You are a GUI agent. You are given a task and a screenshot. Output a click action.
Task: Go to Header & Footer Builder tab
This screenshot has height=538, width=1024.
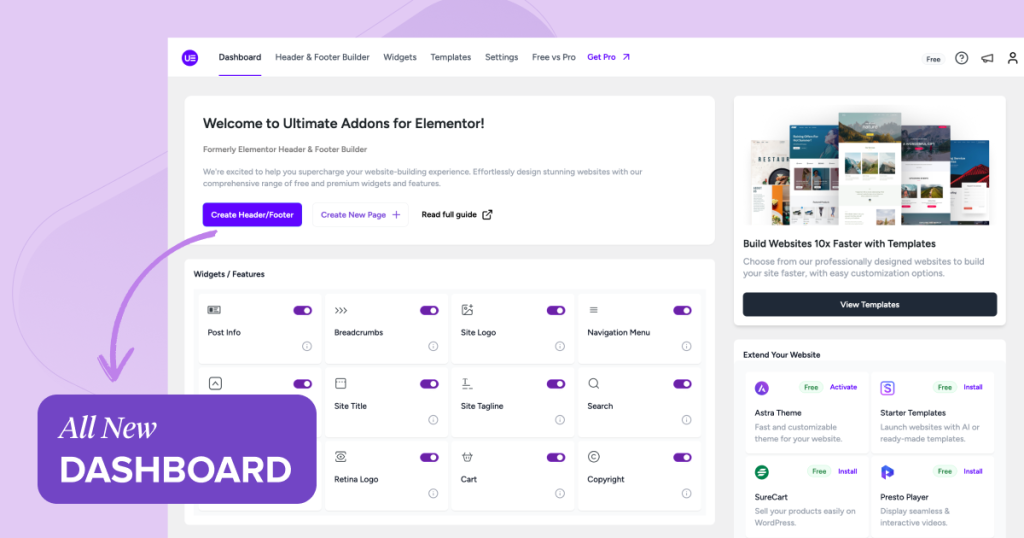(322, 57)
